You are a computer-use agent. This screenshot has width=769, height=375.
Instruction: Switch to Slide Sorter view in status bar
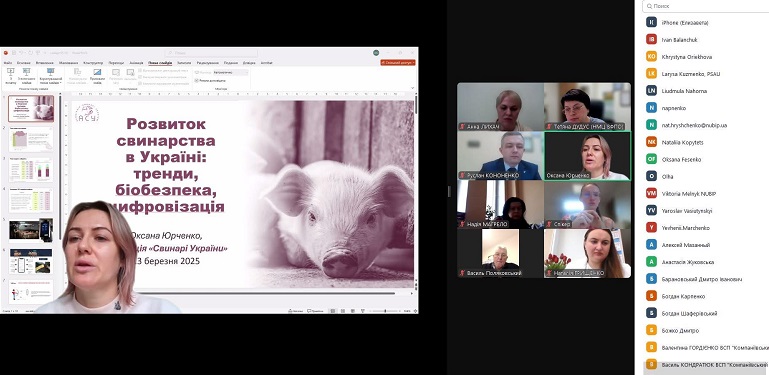[x=343, y=311]
